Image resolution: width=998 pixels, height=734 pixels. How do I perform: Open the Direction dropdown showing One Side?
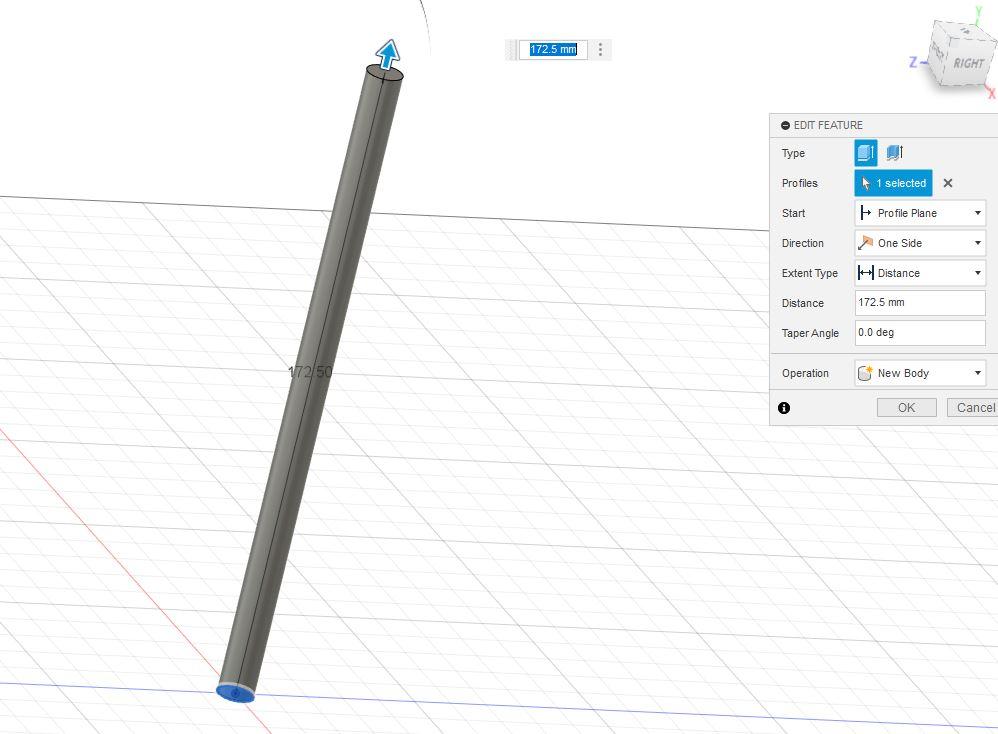[x=920, y=243]
